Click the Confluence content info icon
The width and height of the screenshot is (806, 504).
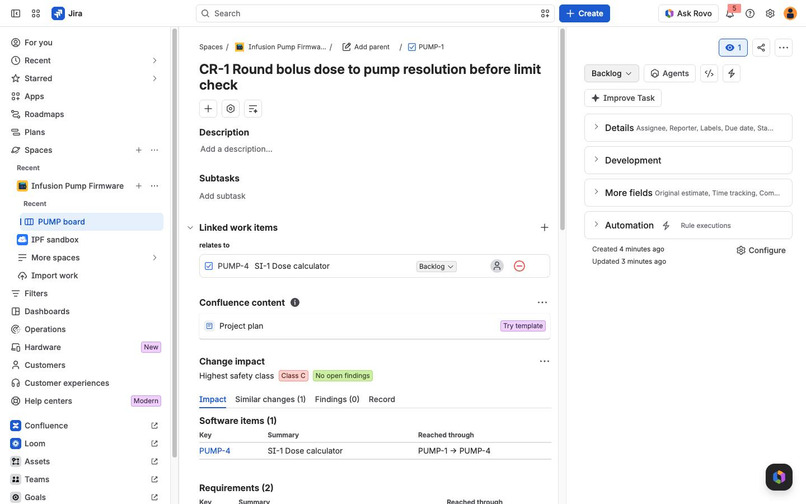pos(295,302)
